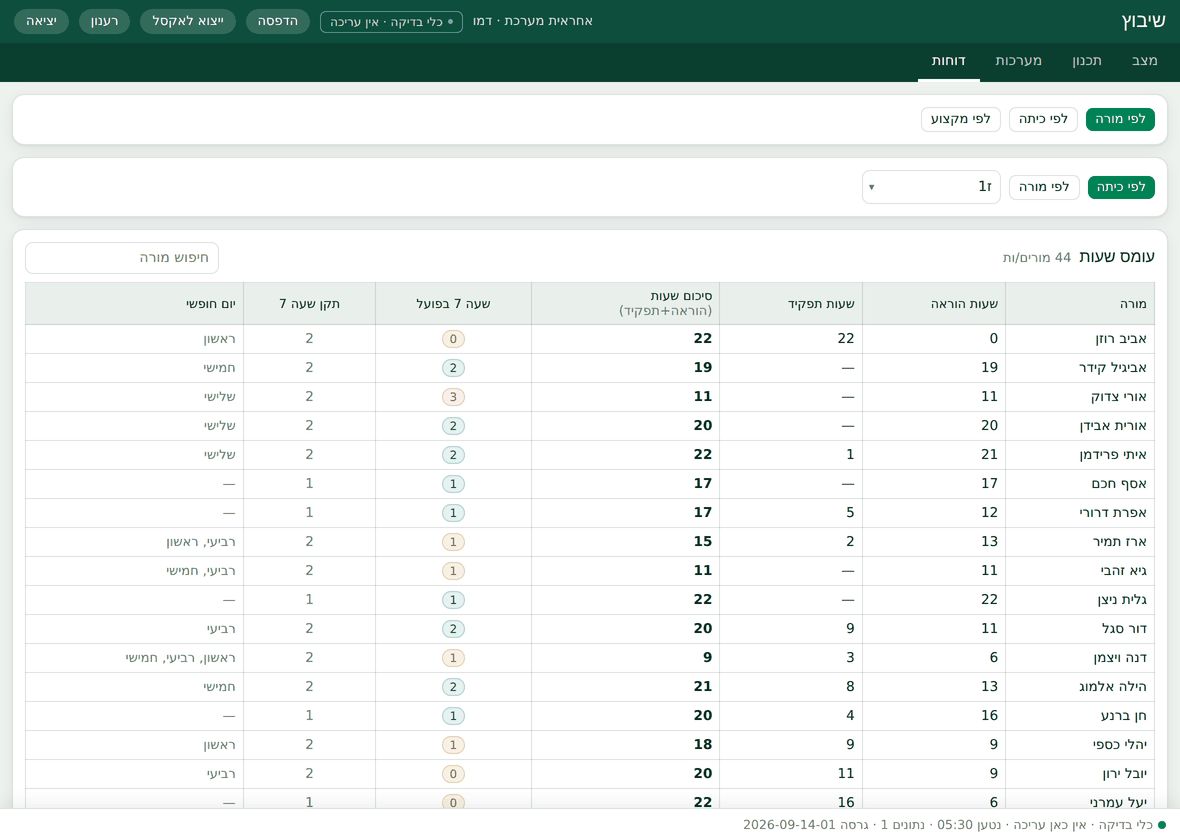Click hour-7 badge 1 in יהלי כספי row
1180x840 pixels.
453,745
